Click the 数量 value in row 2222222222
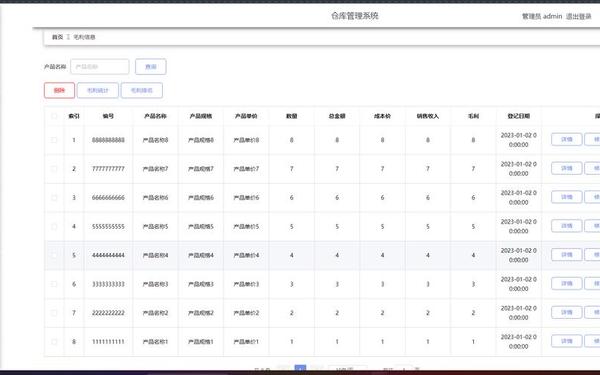 click(x=292, y=313)
